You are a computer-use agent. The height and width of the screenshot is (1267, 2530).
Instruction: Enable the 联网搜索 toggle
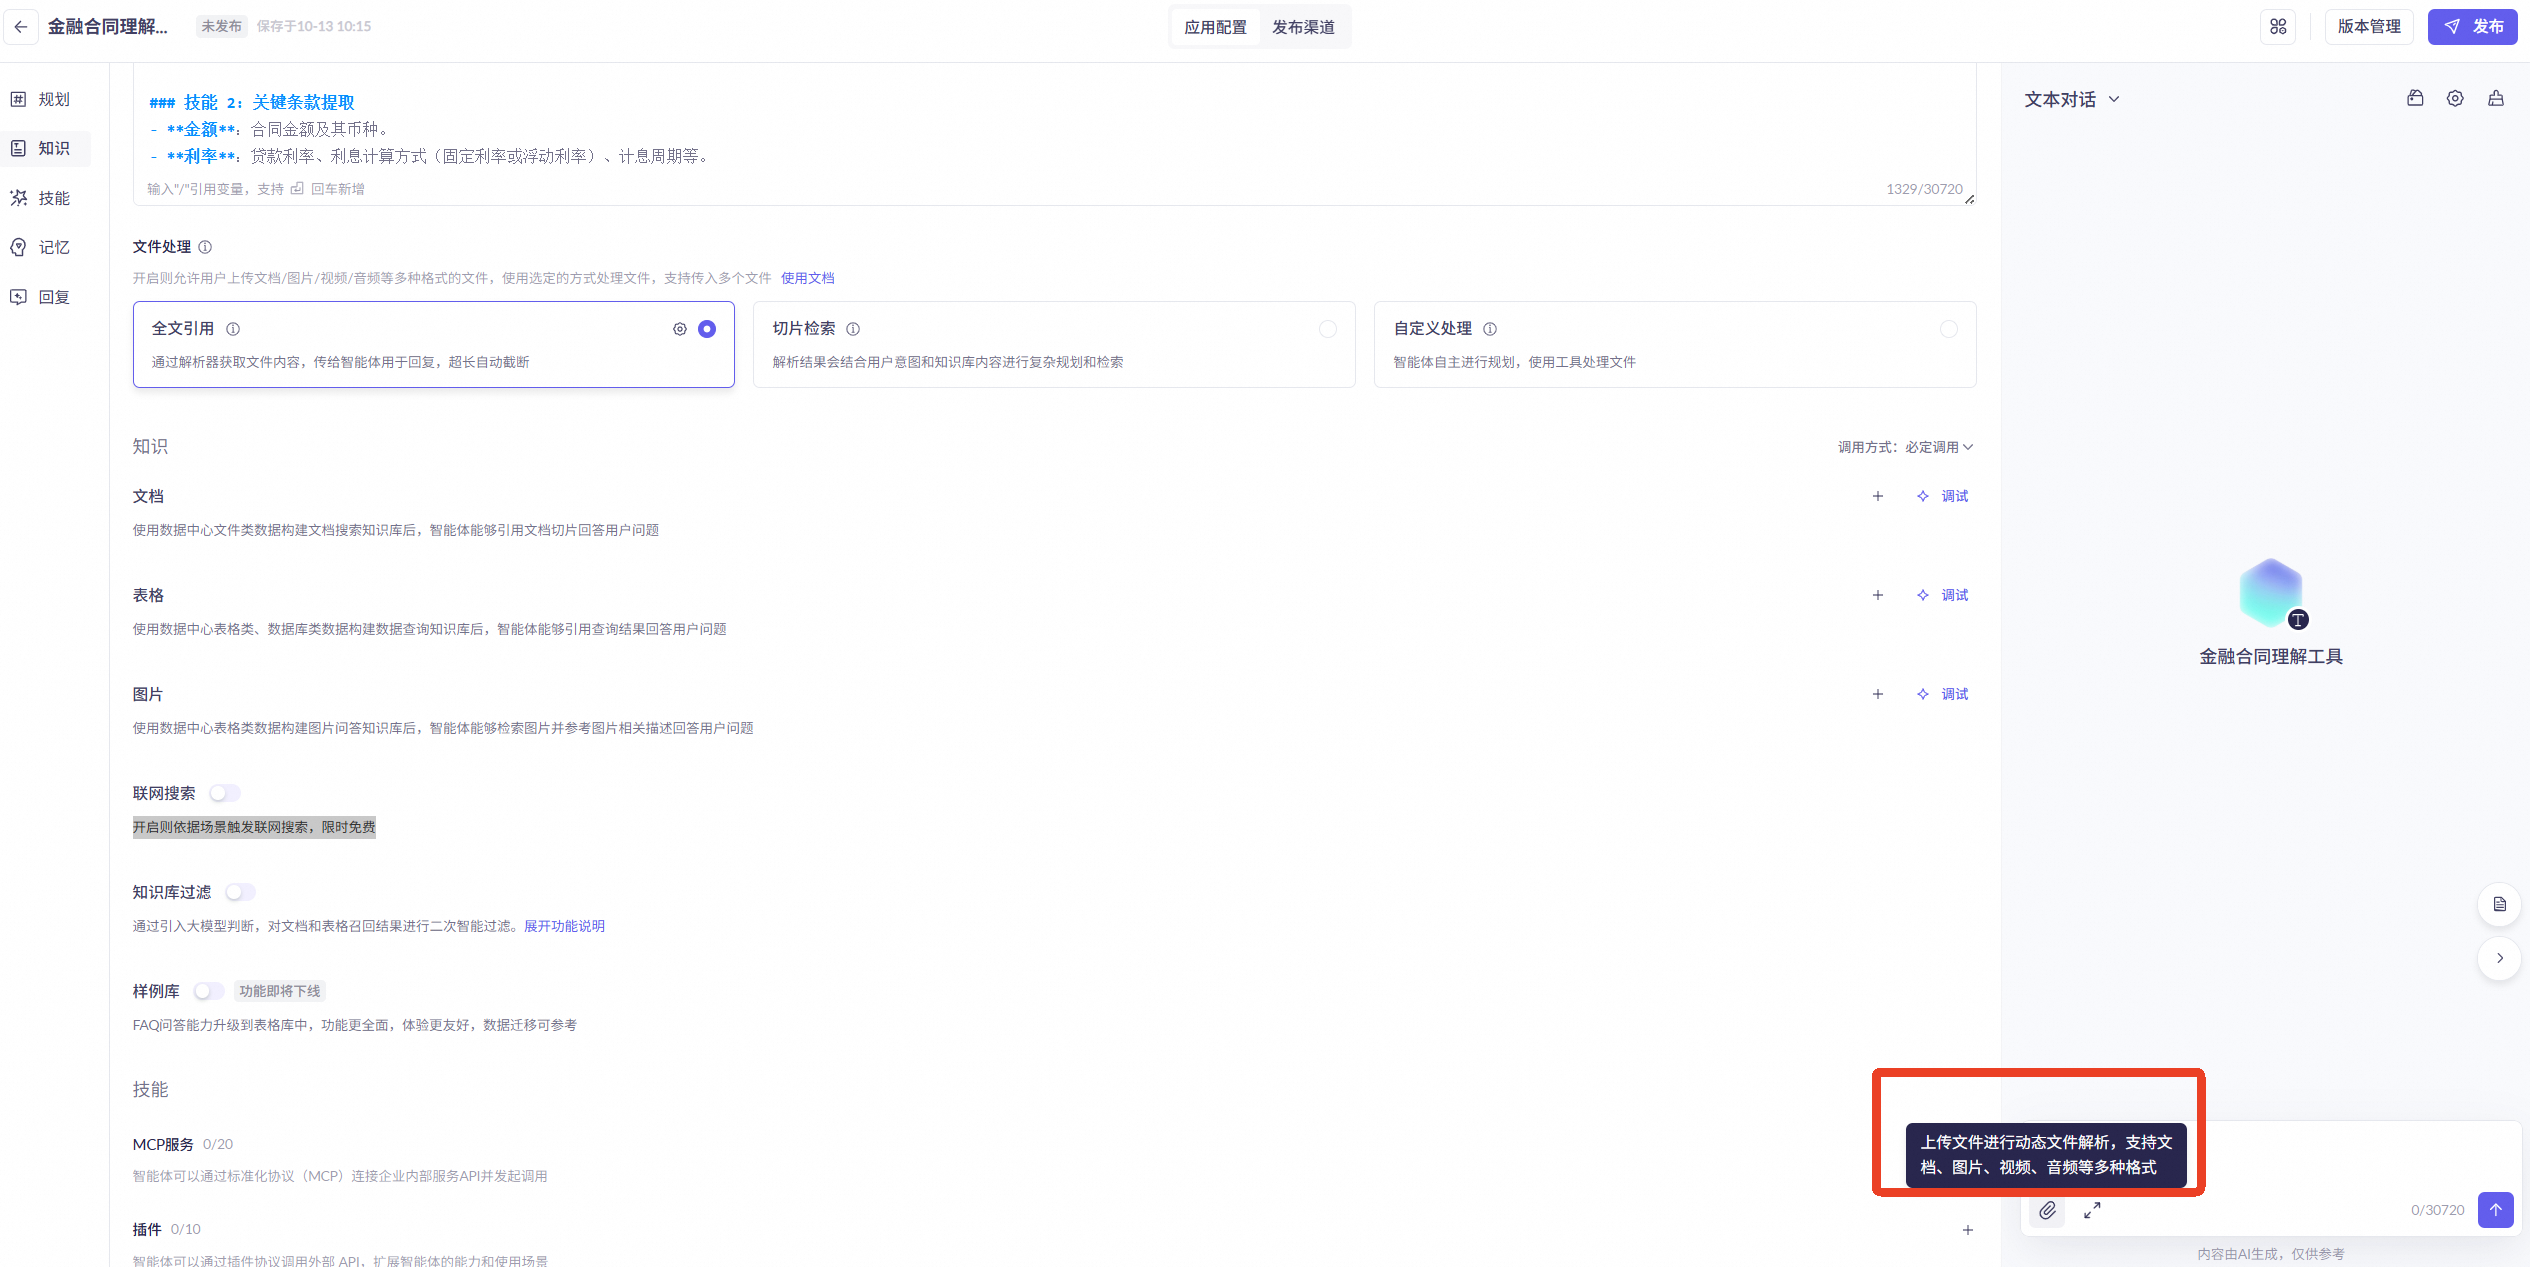tap(225, 793)
